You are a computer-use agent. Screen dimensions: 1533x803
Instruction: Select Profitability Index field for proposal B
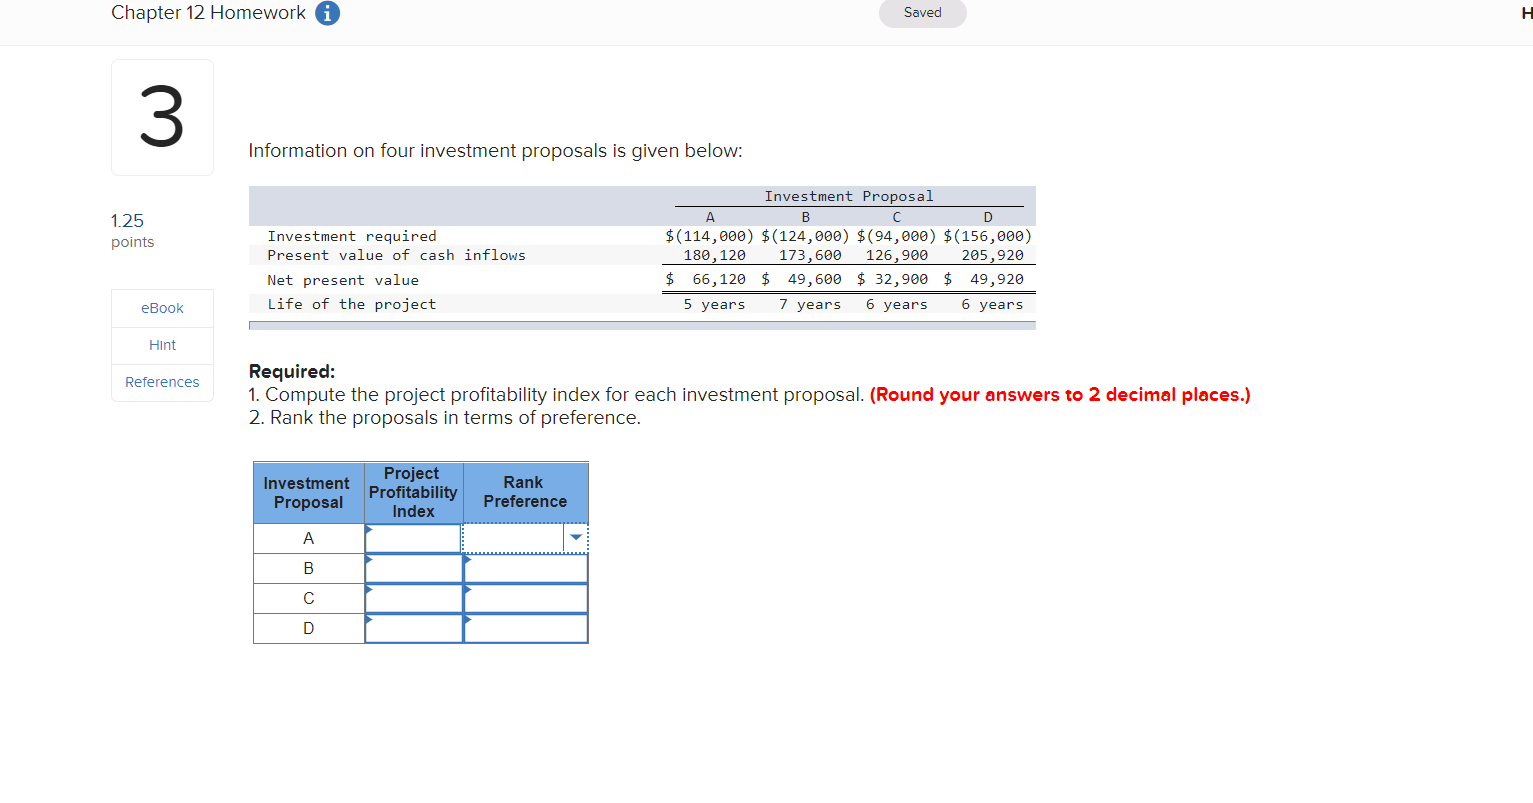coord(413,568)
